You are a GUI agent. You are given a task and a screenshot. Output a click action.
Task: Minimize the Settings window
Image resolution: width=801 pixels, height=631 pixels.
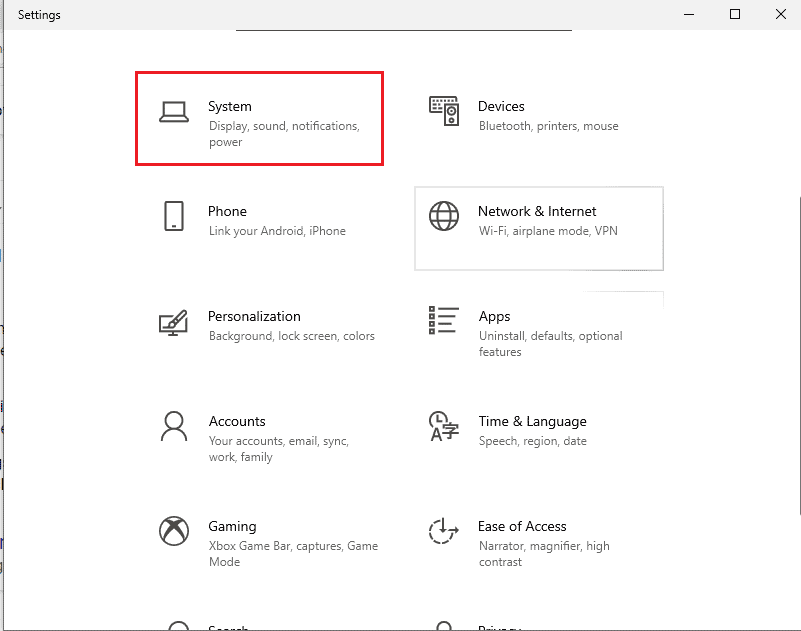[x=689, y=14]
